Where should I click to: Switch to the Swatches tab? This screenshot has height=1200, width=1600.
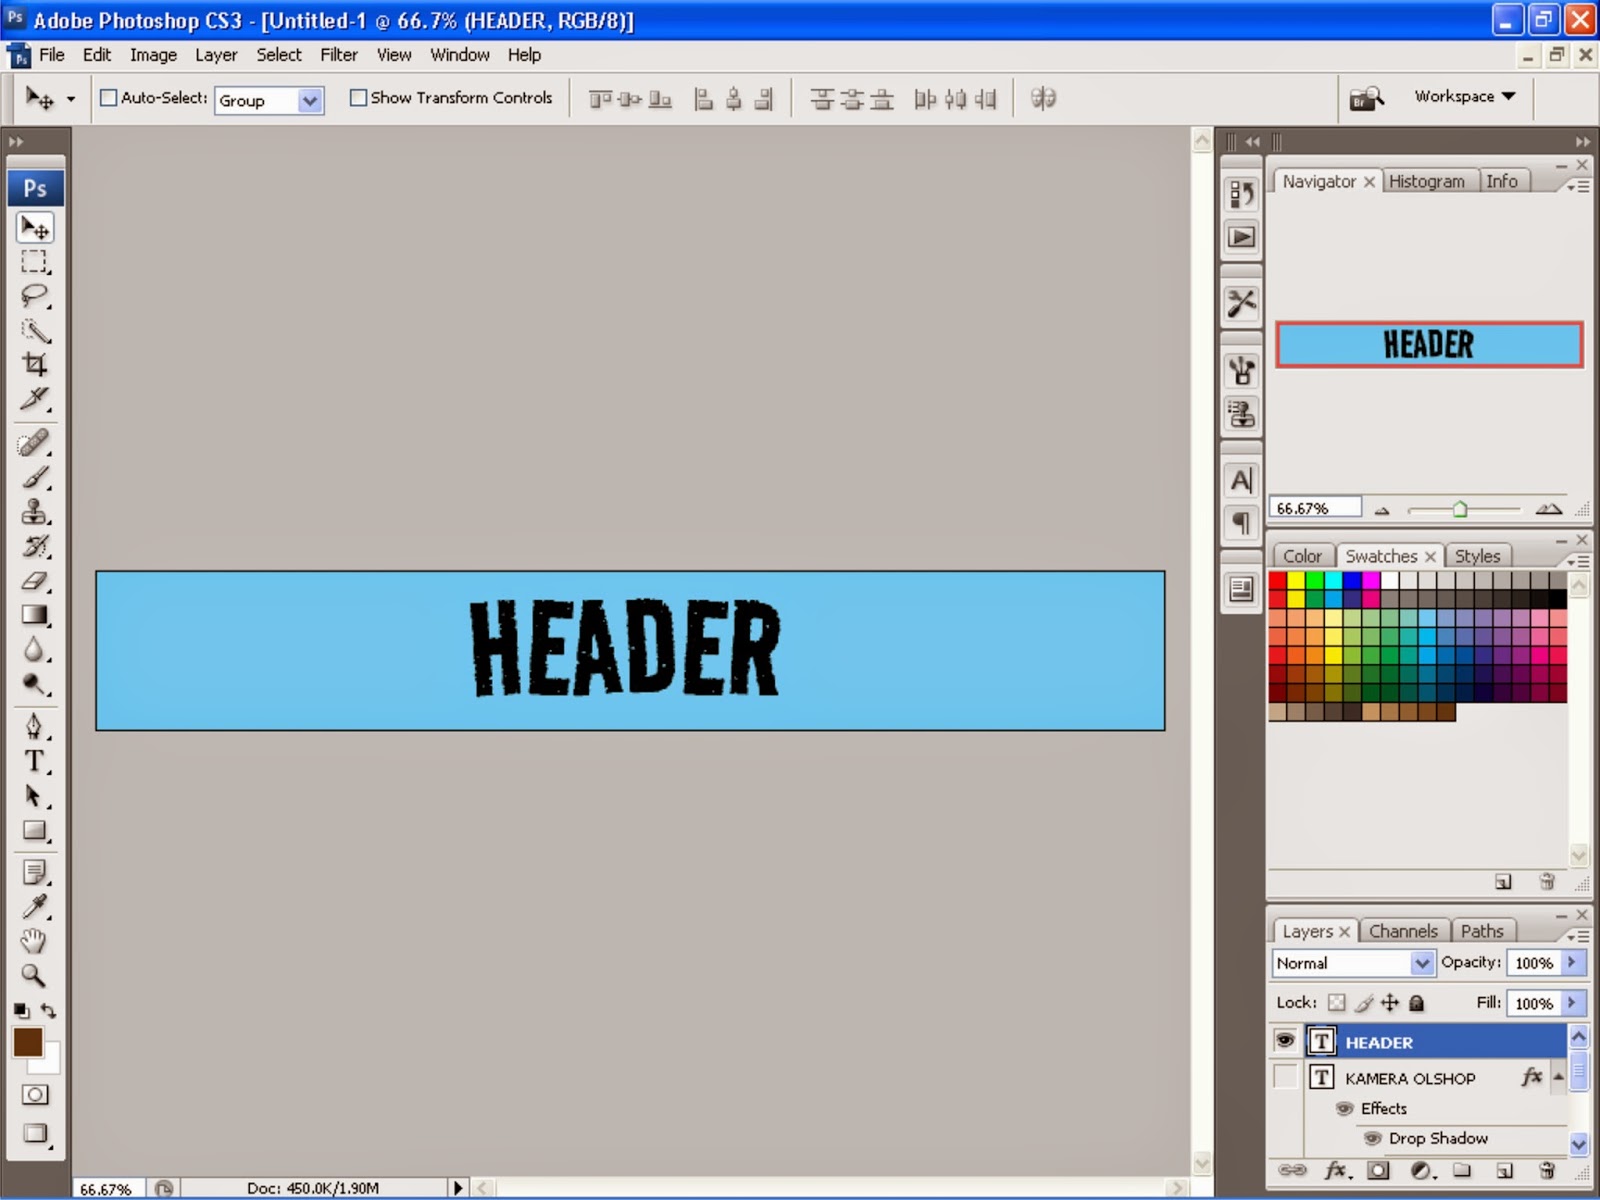click(1383, 555)
